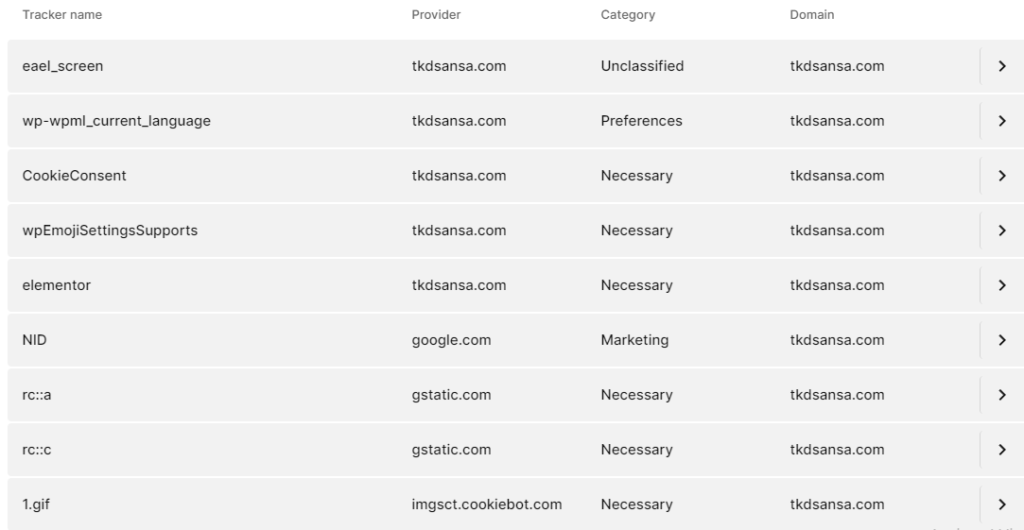Expand the wpEmojiSettingsSupports row chevron

coord(1002,230)
